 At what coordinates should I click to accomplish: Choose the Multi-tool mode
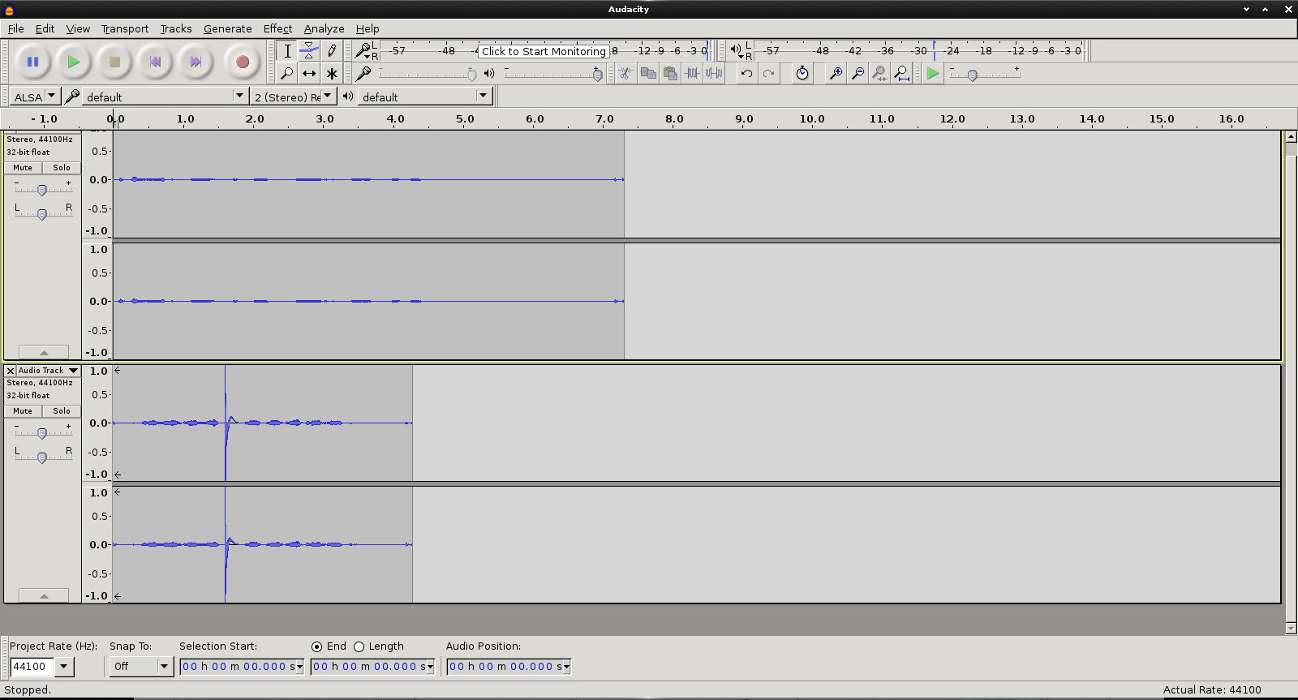click(331, 73)
